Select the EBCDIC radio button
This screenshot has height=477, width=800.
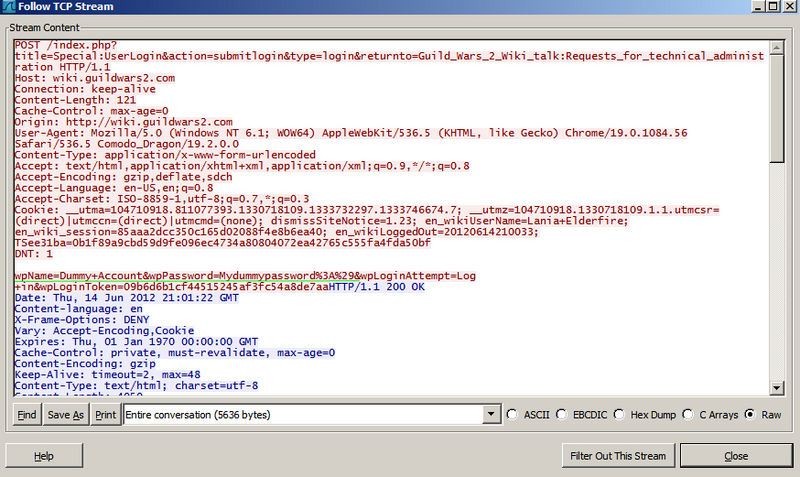pos(561,415)
